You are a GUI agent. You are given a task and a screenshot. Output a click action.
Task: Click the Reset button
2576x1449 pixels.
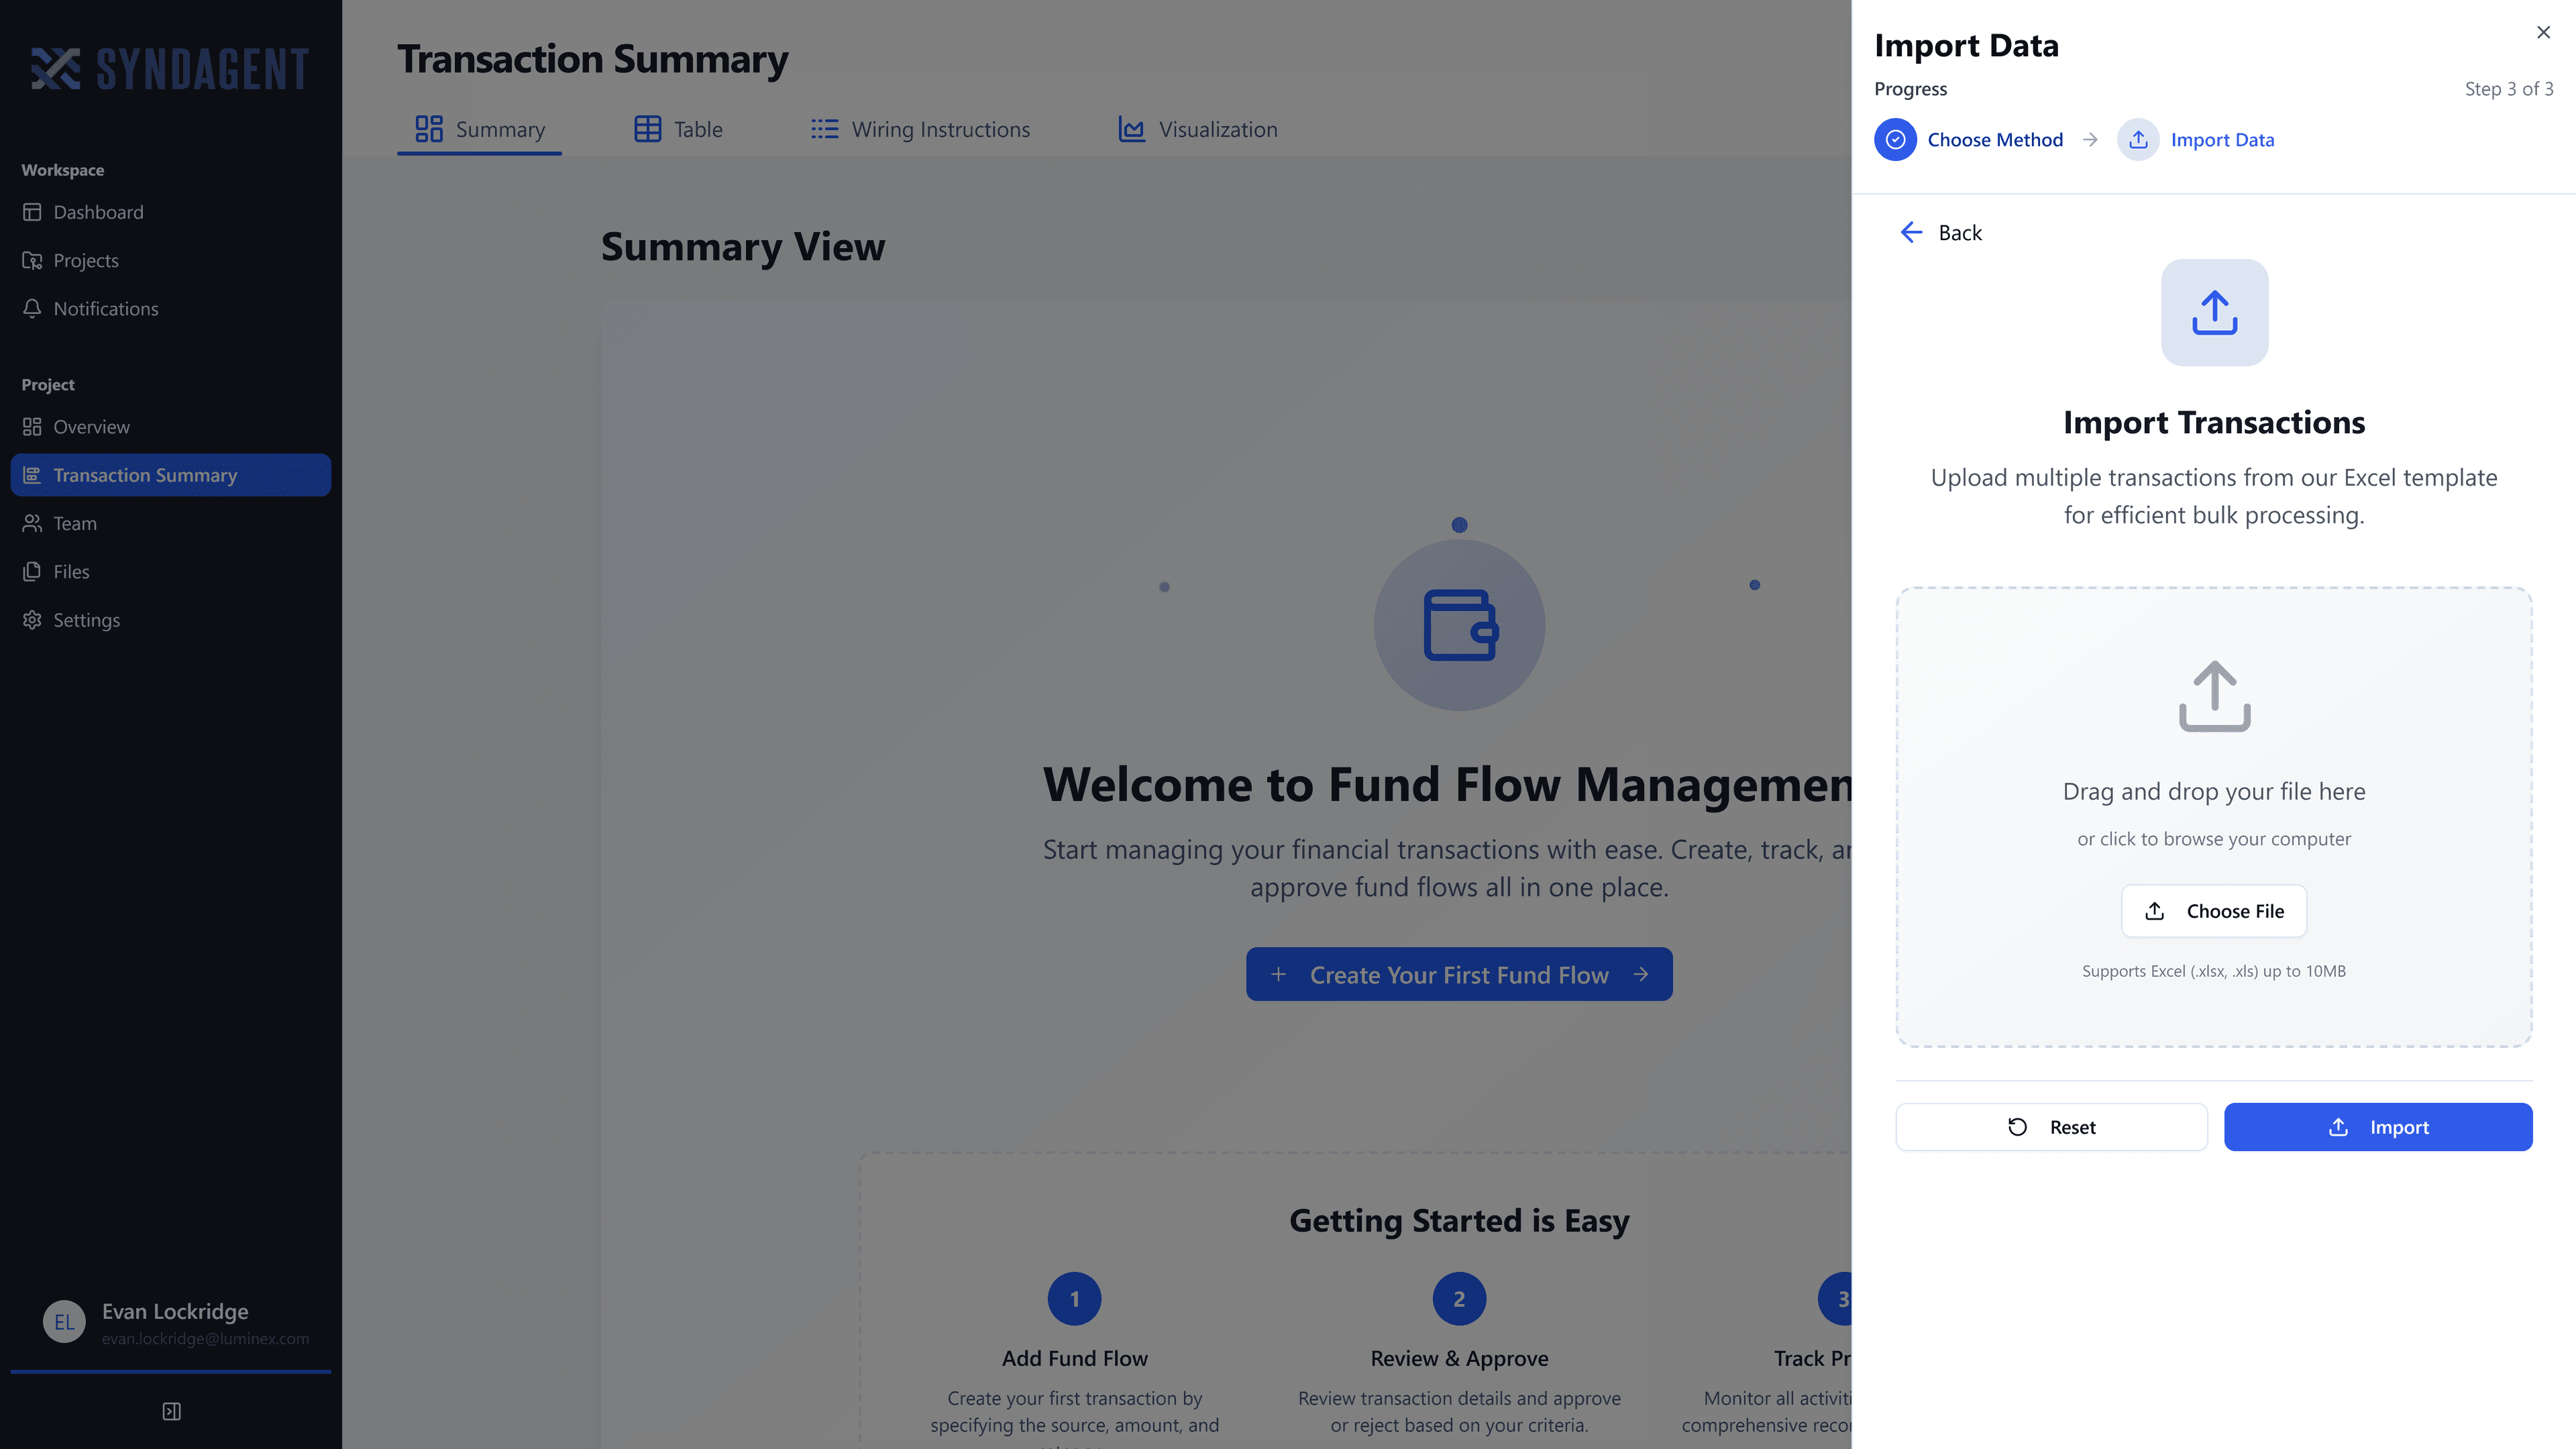pos(2051,1127)
